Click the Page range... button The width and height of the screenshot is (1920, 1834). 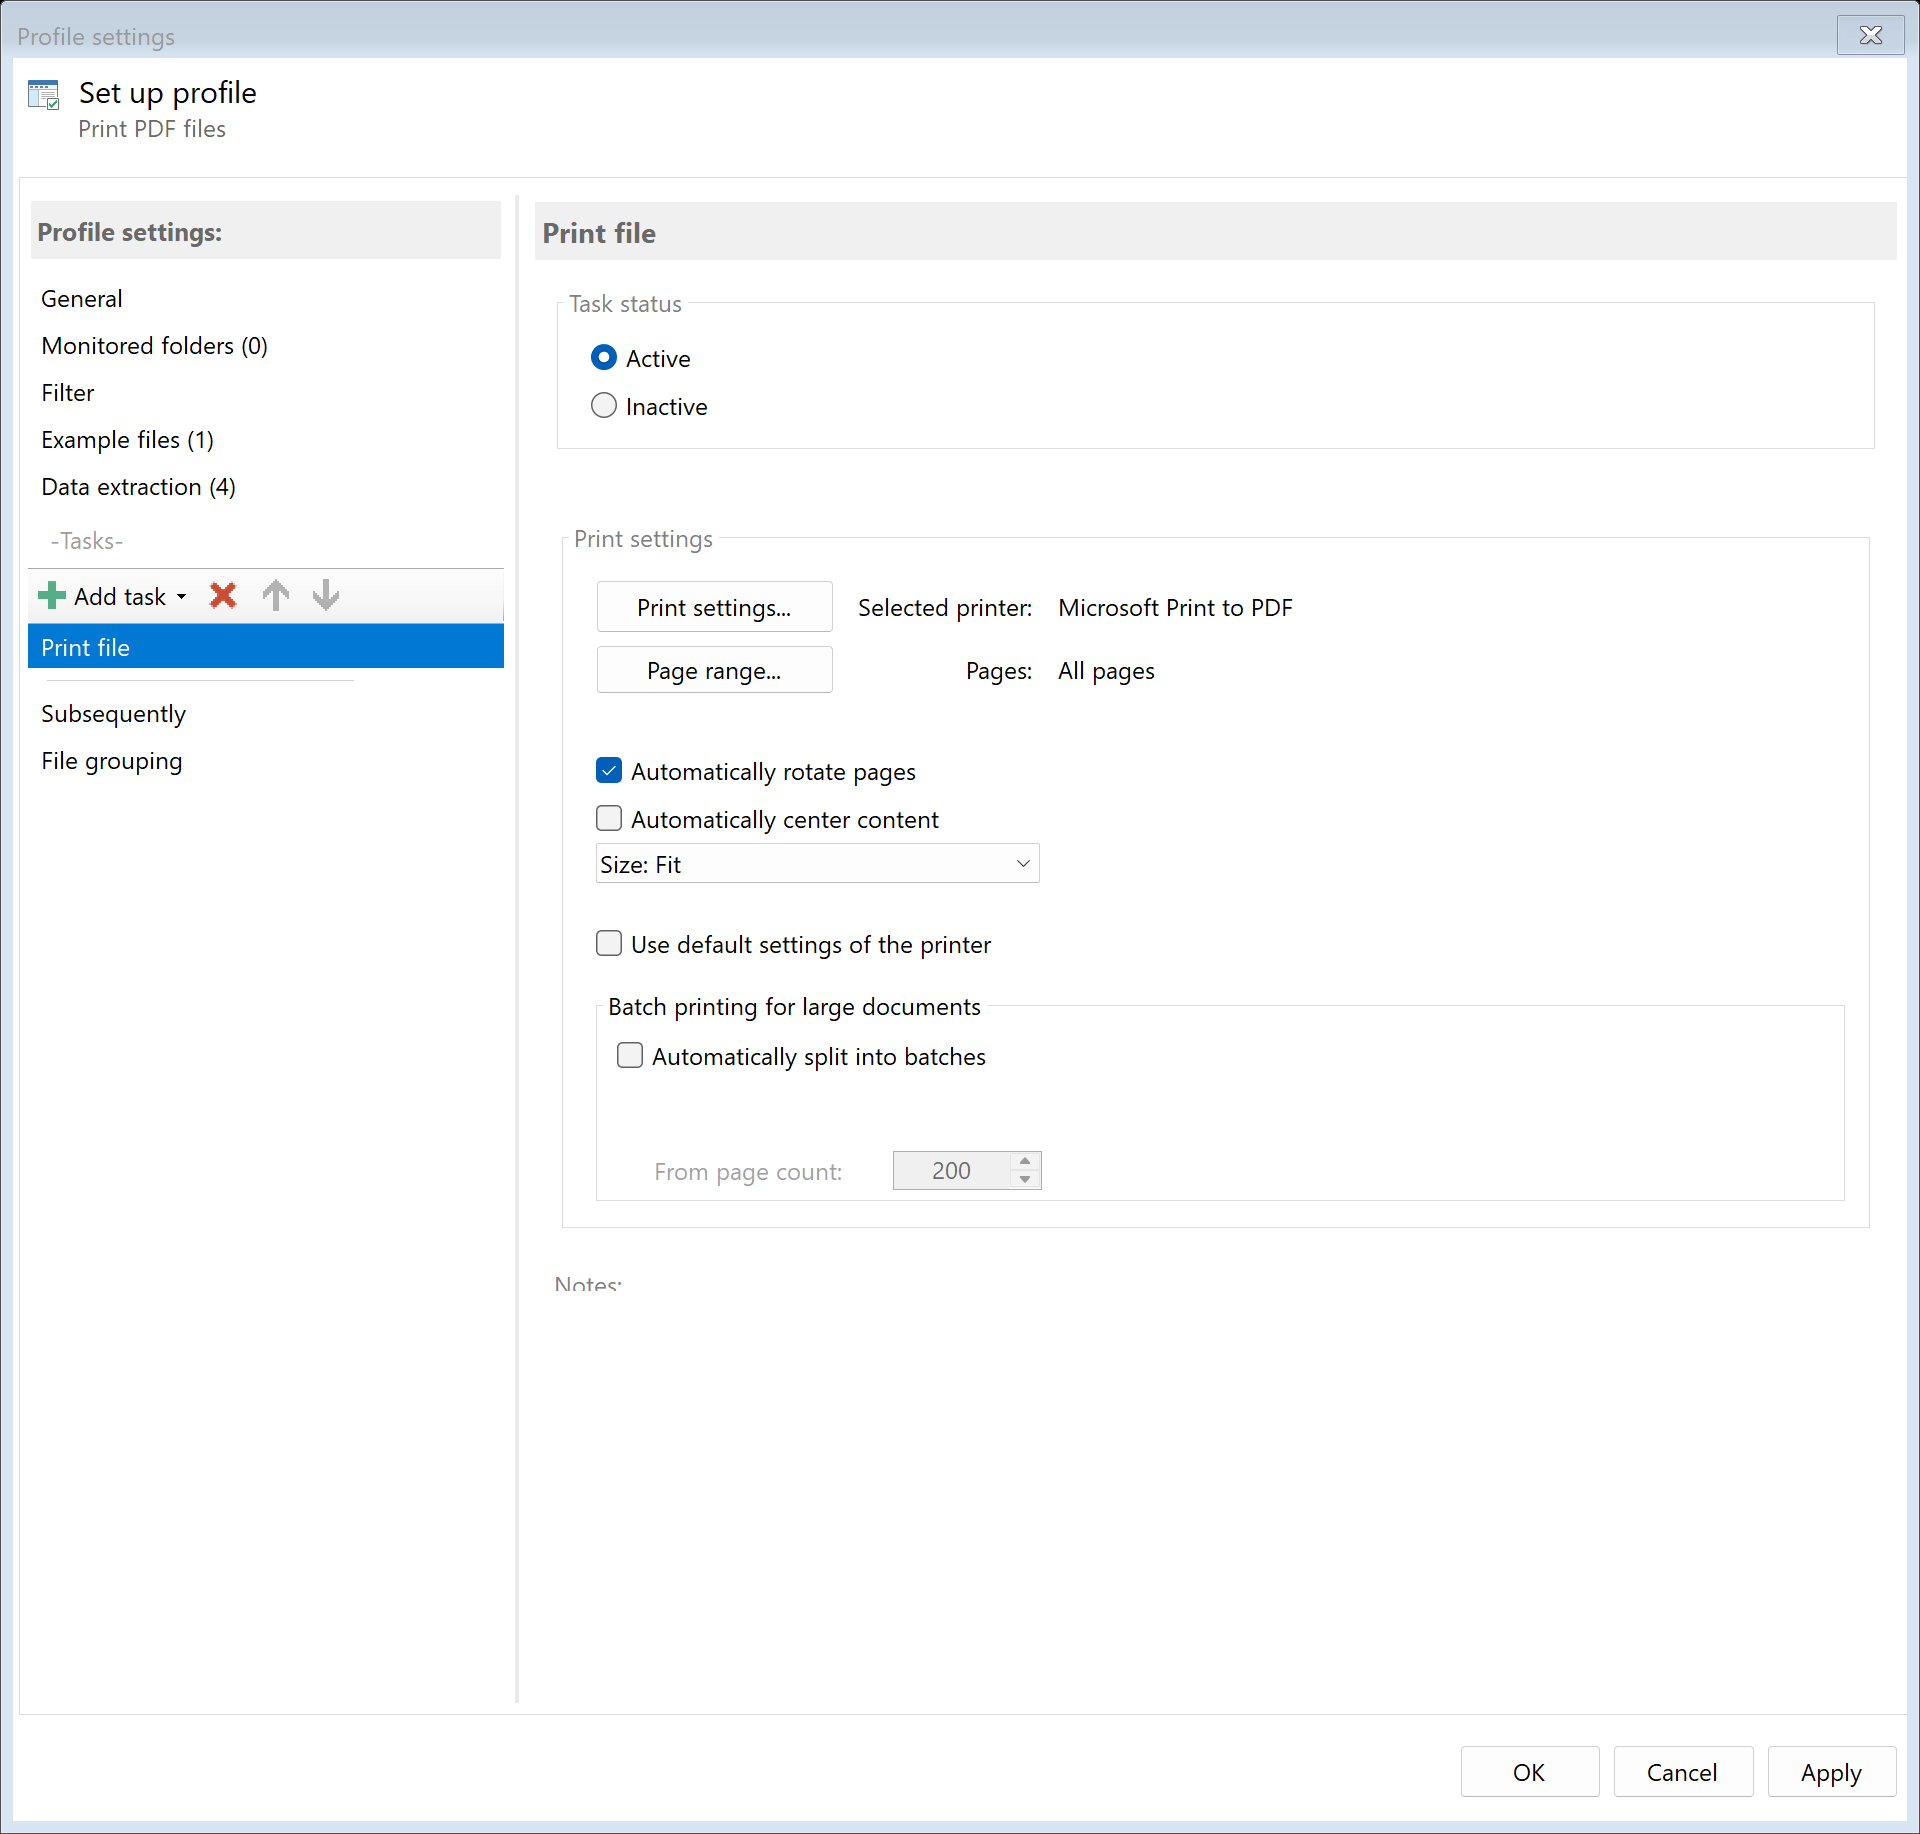point(714,670)
